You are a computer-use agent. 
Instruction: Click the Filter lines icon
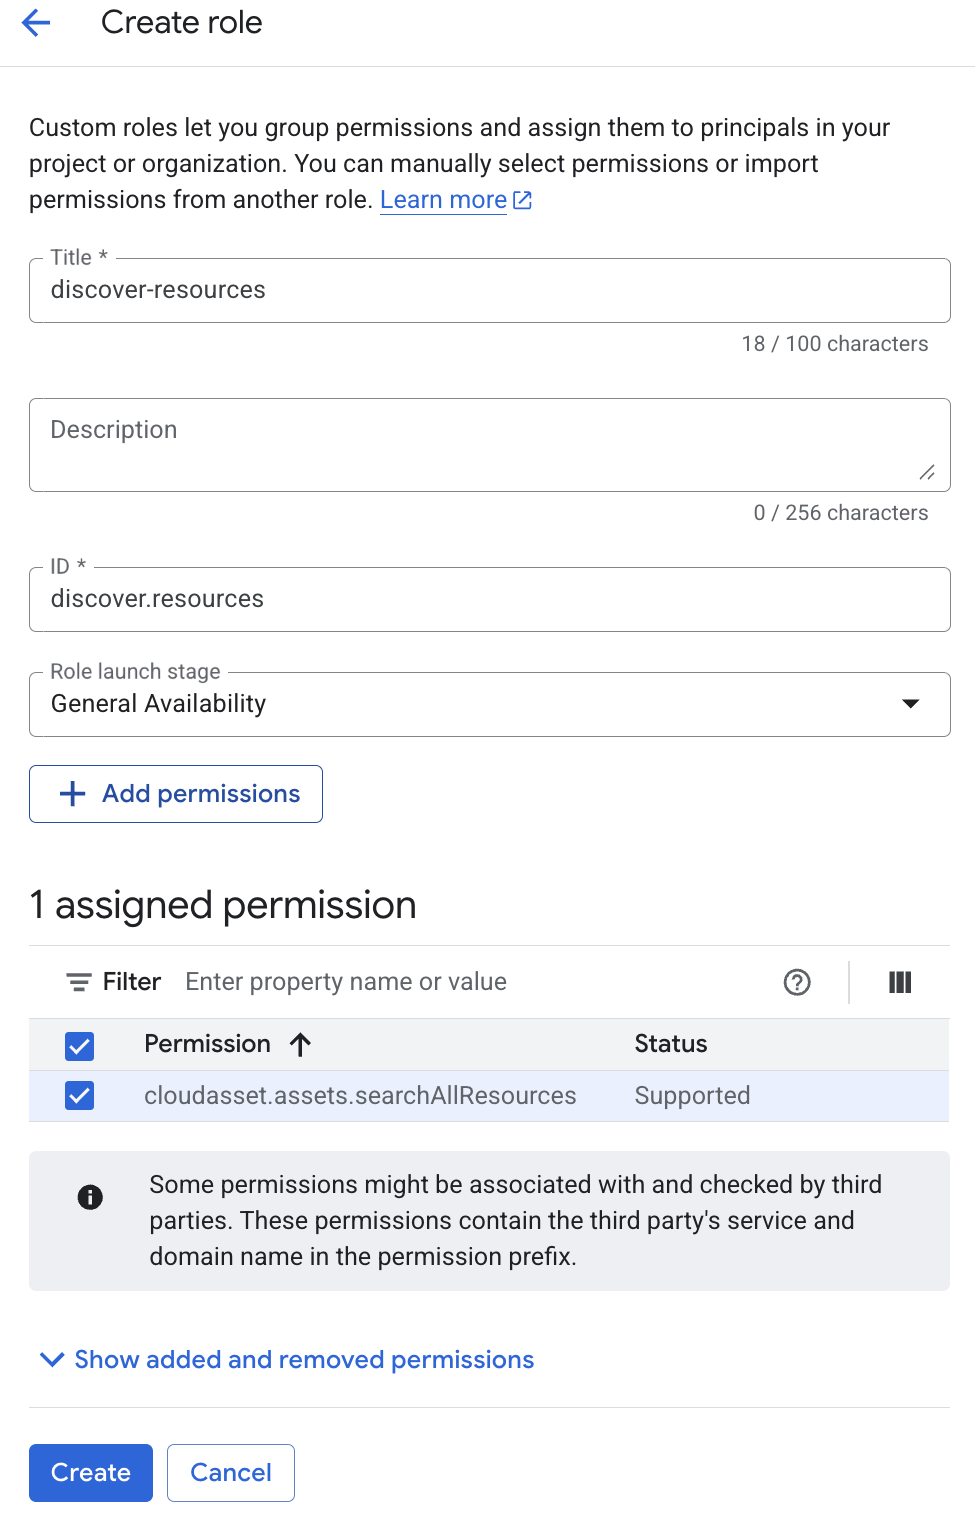pos(79,982)
